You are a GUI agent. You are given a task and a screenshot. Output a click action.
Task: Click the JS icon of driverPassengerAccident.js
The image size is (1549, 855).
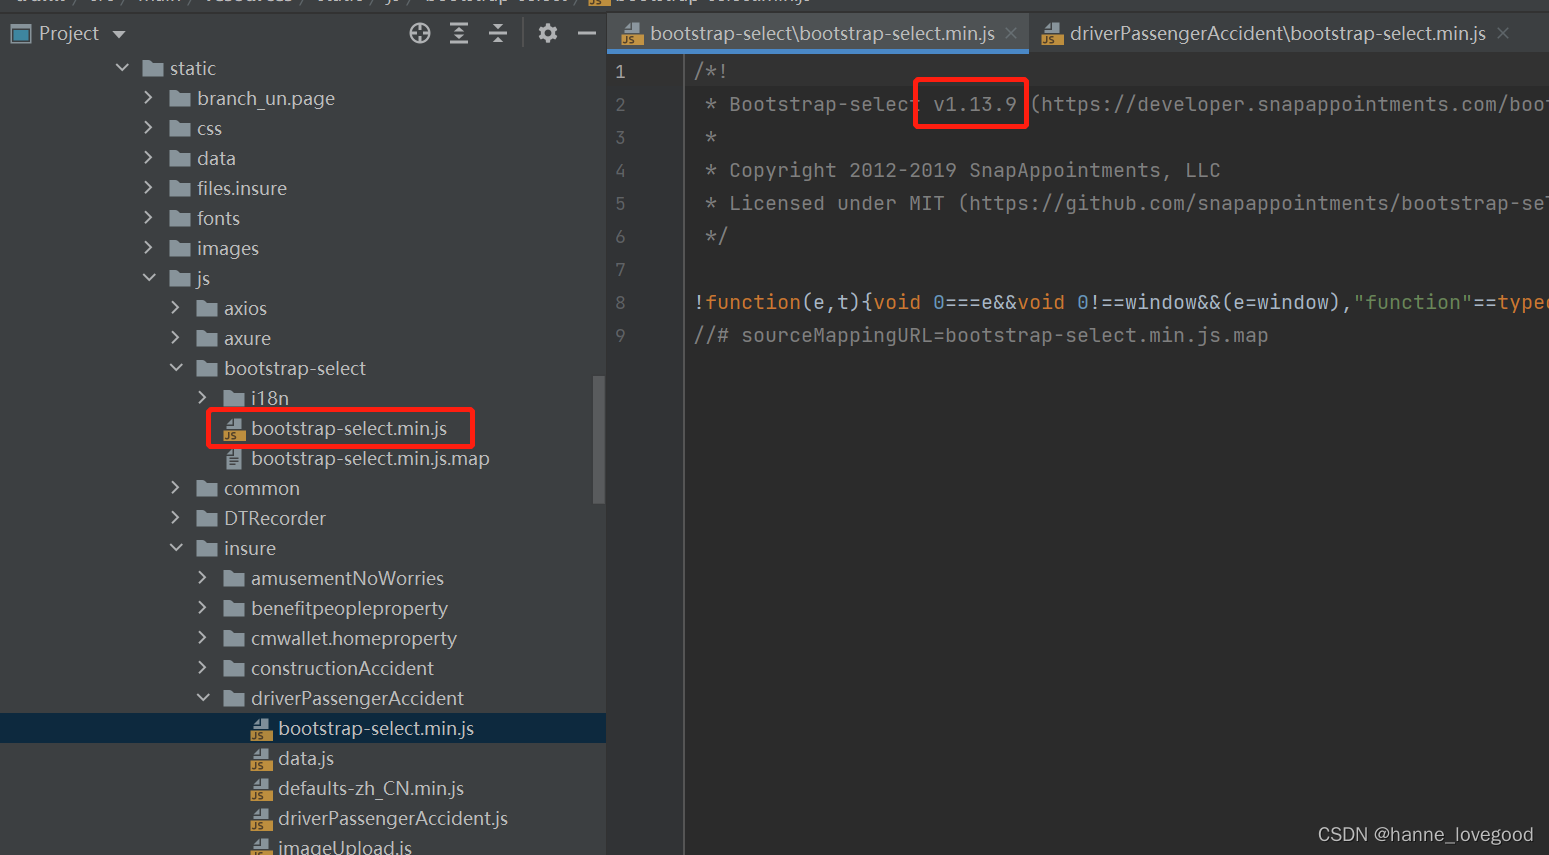(x=261, y=819)
